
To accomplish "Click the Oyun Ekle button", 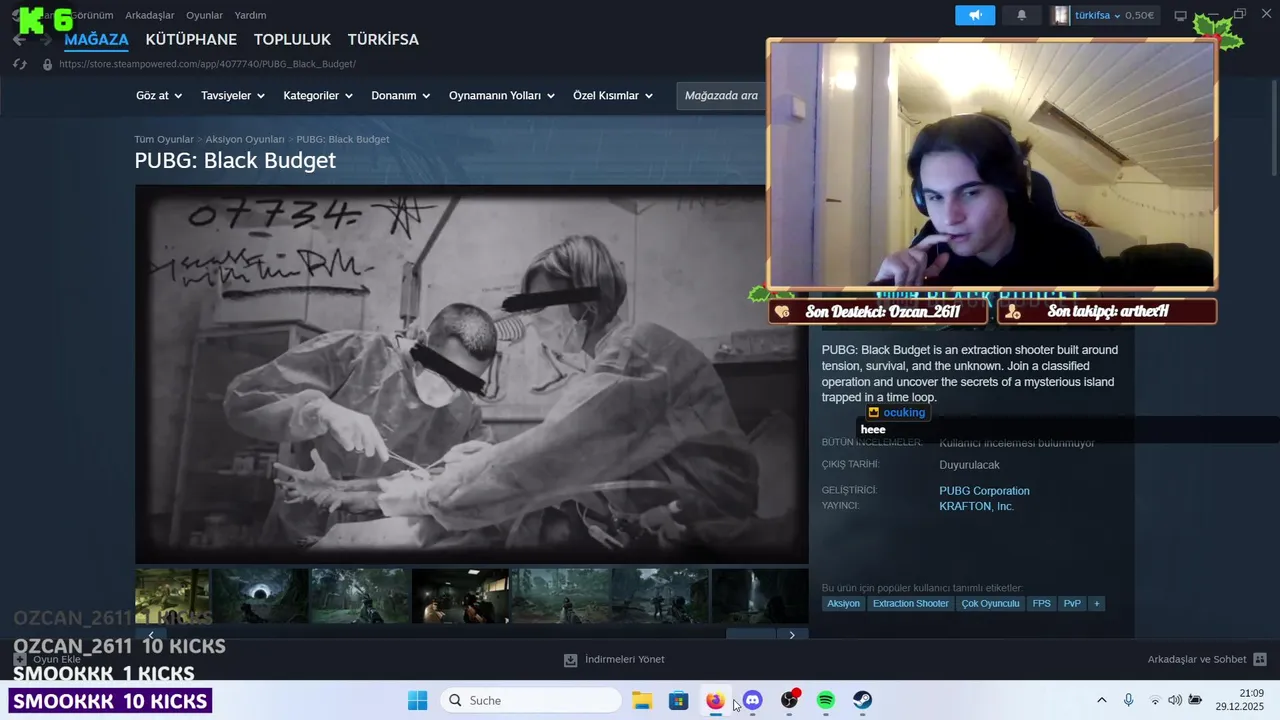I will 57,660.
